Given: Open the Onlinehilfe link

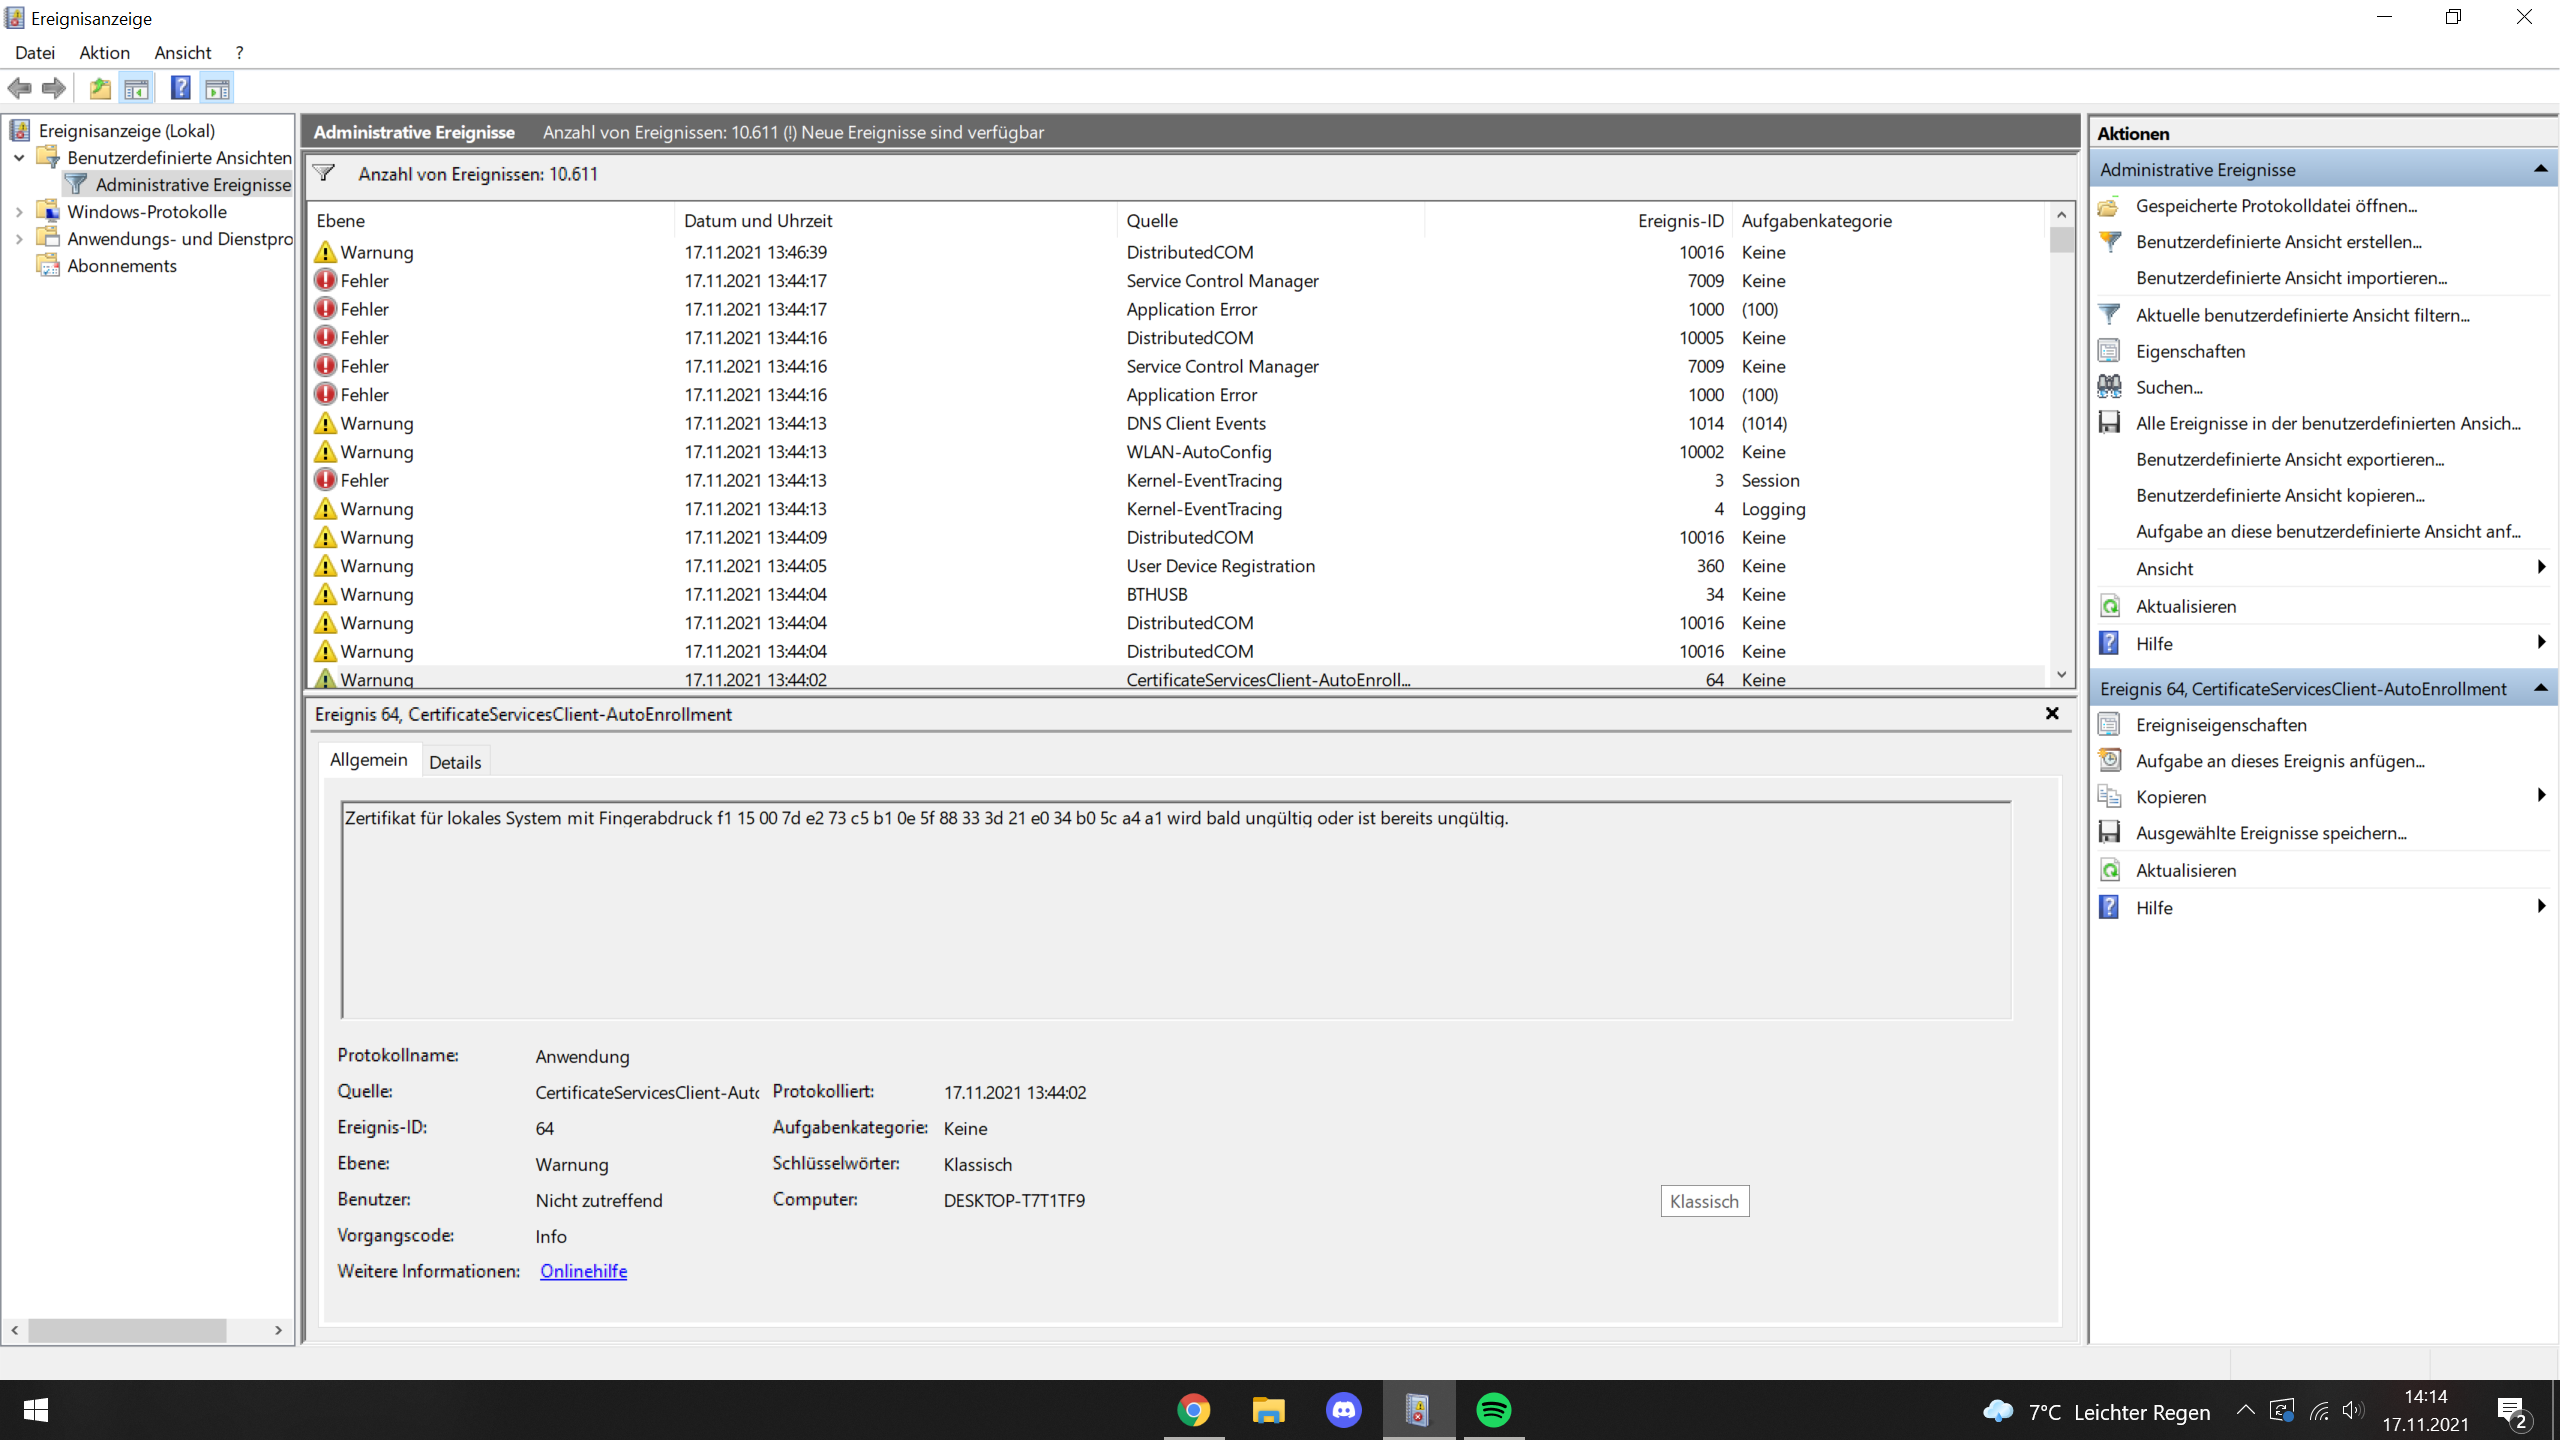Looking at the screenshot, I should (583, 1271).
